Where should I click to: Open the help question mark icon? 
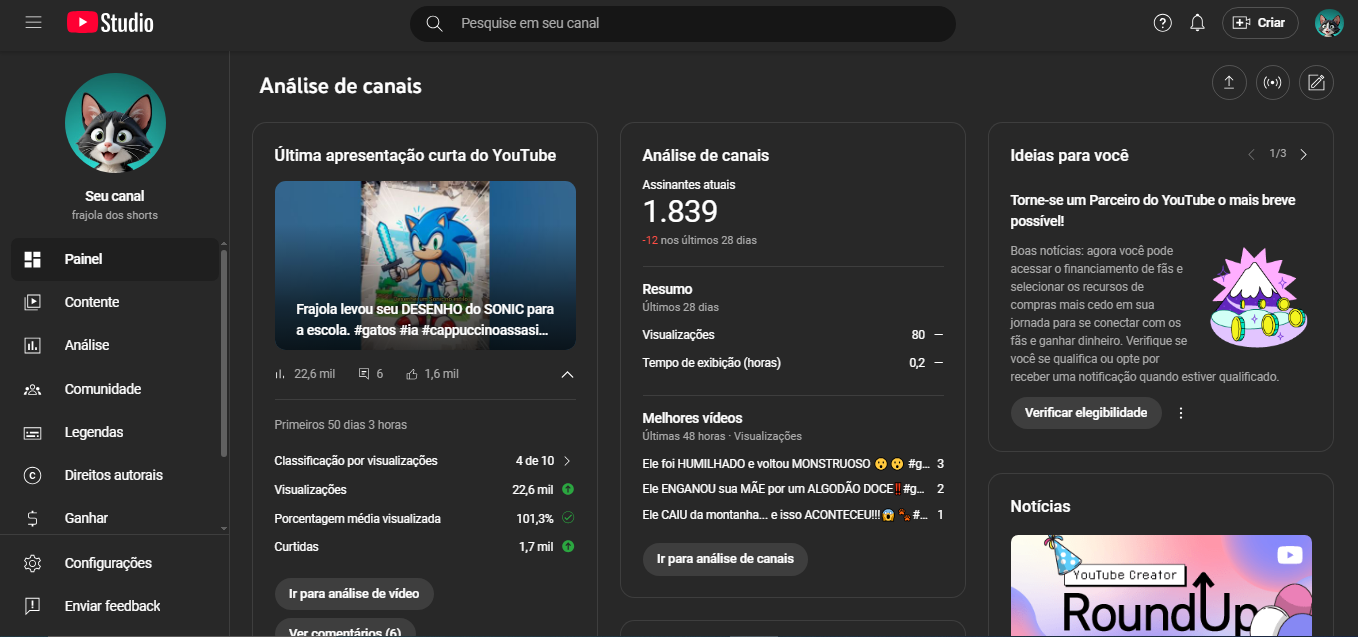[x=1162, y=23]
